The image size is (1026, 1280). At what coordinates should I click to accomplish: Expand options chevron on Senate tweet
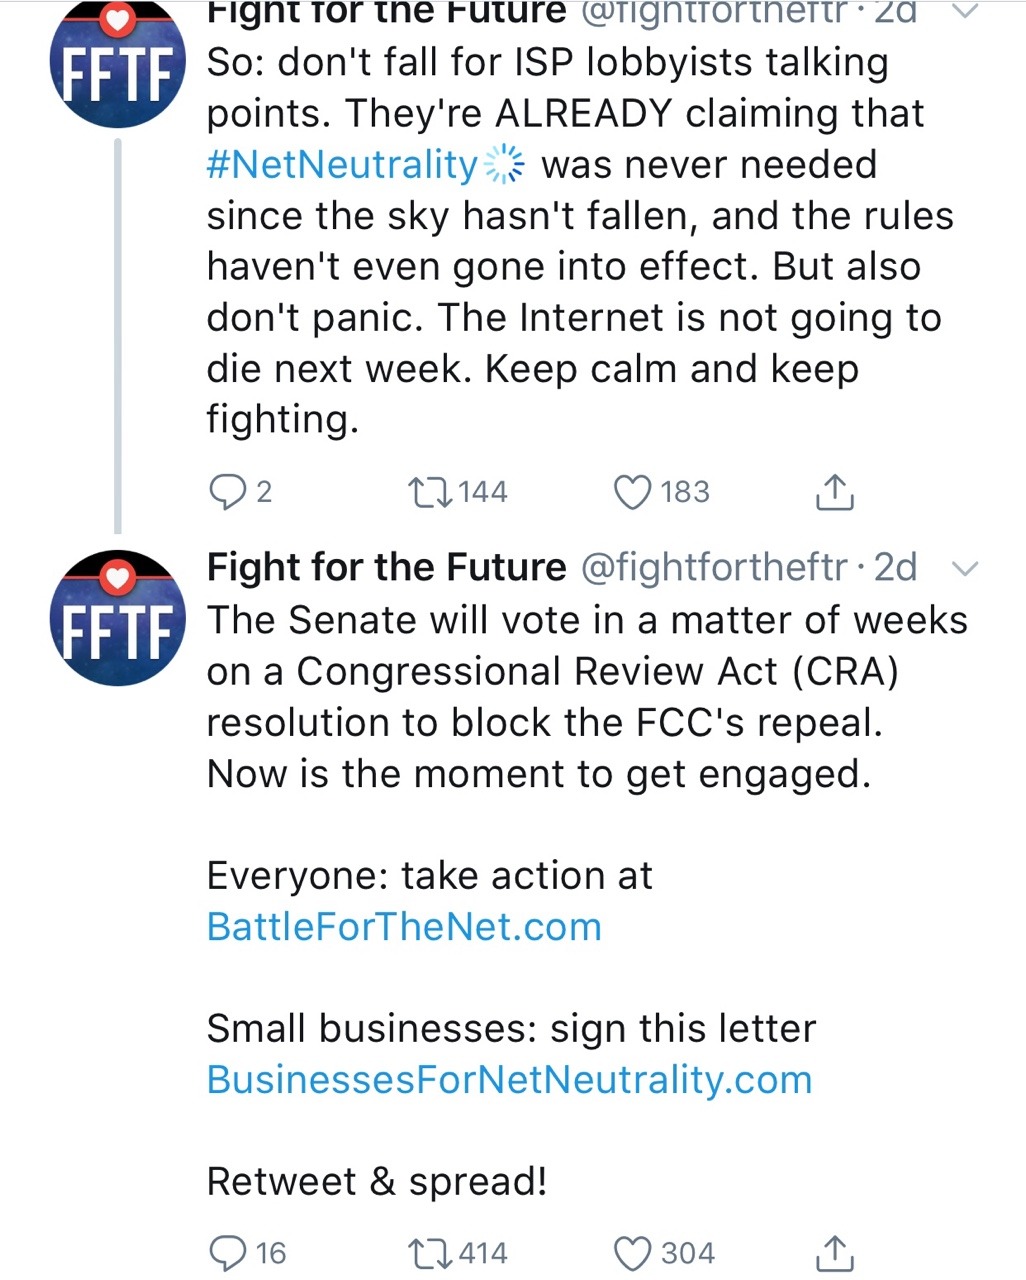pos(964,569)
